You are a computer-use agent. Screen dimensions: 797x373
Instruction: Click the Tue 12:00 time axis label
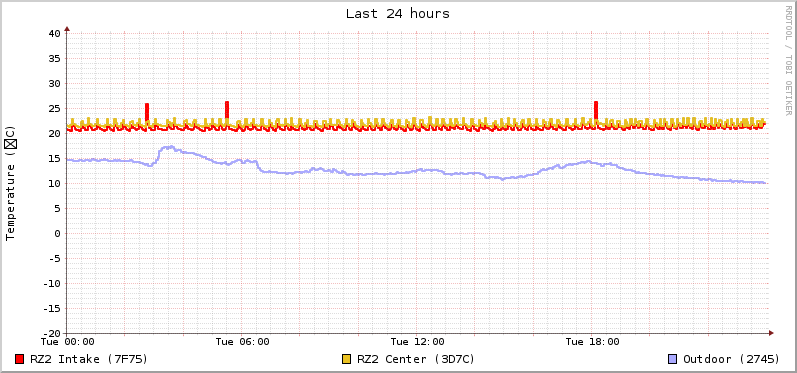[x=418, y=342]
